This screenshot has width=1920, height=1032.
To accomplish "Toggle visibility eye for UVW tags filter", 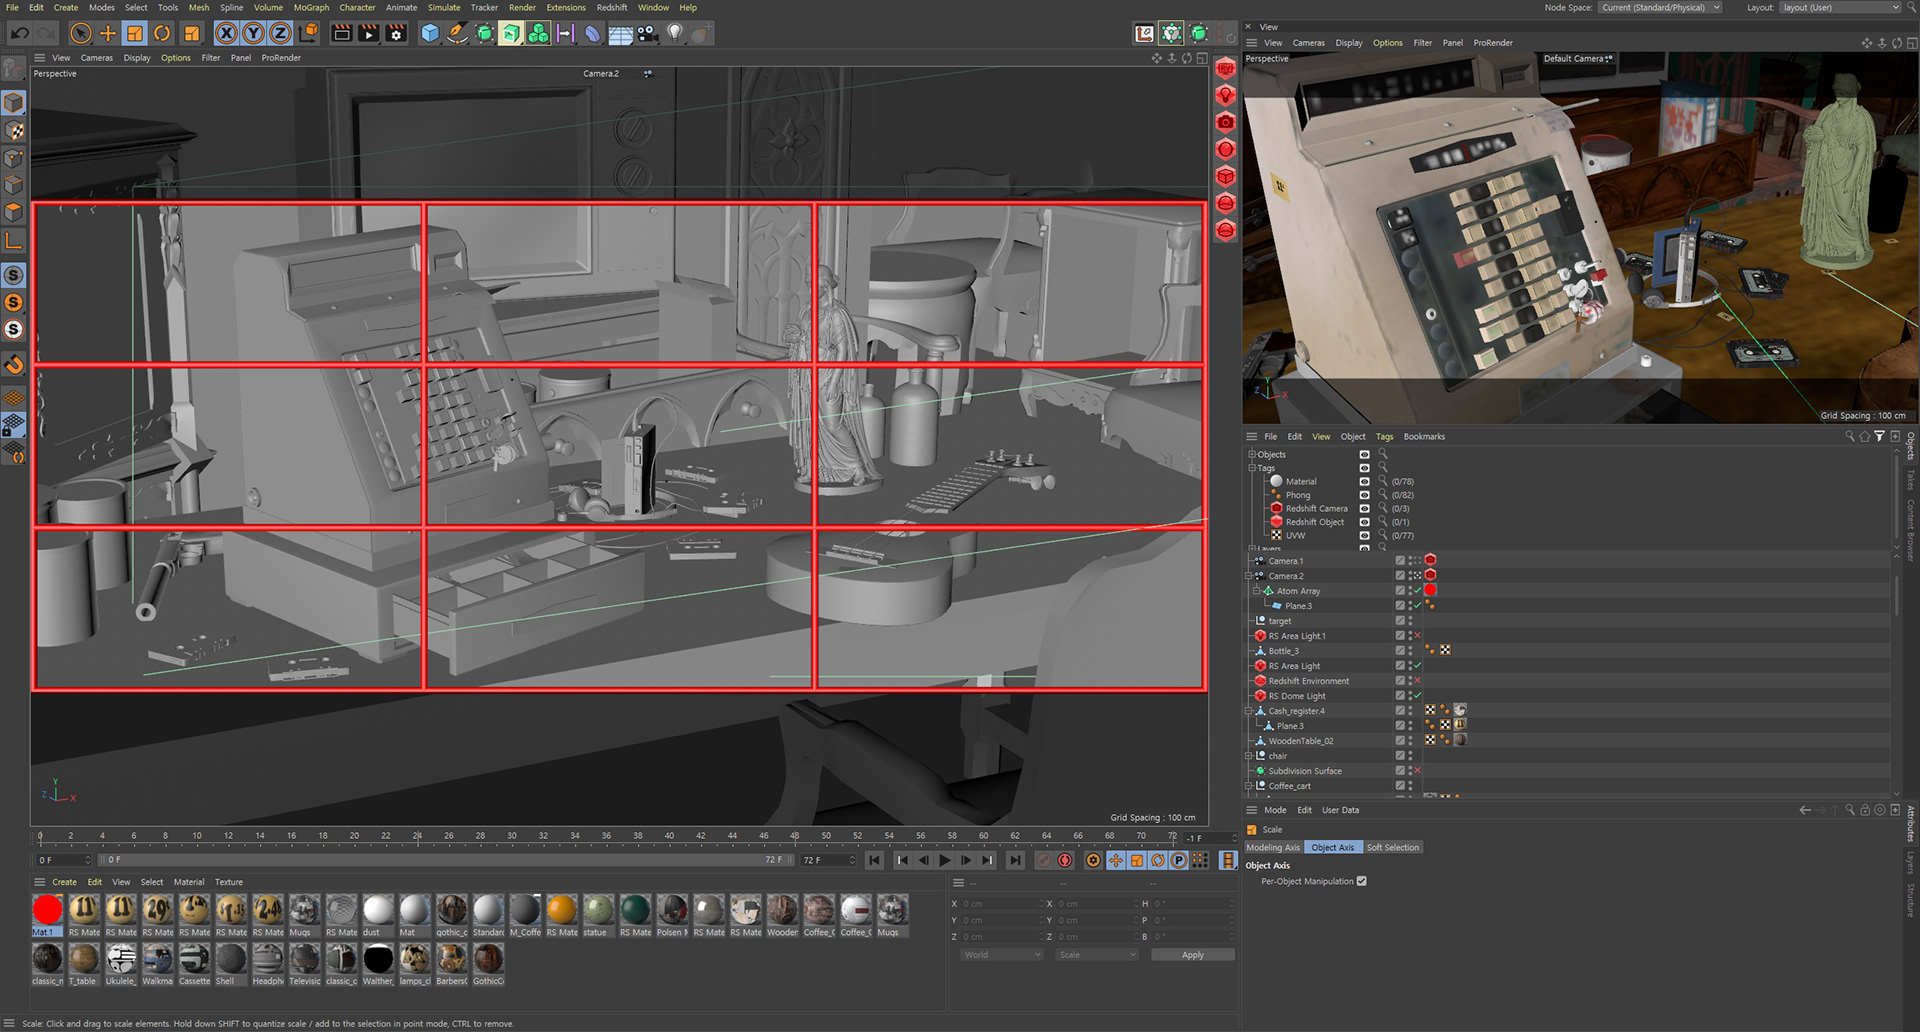I will (x=1364, y=535).
